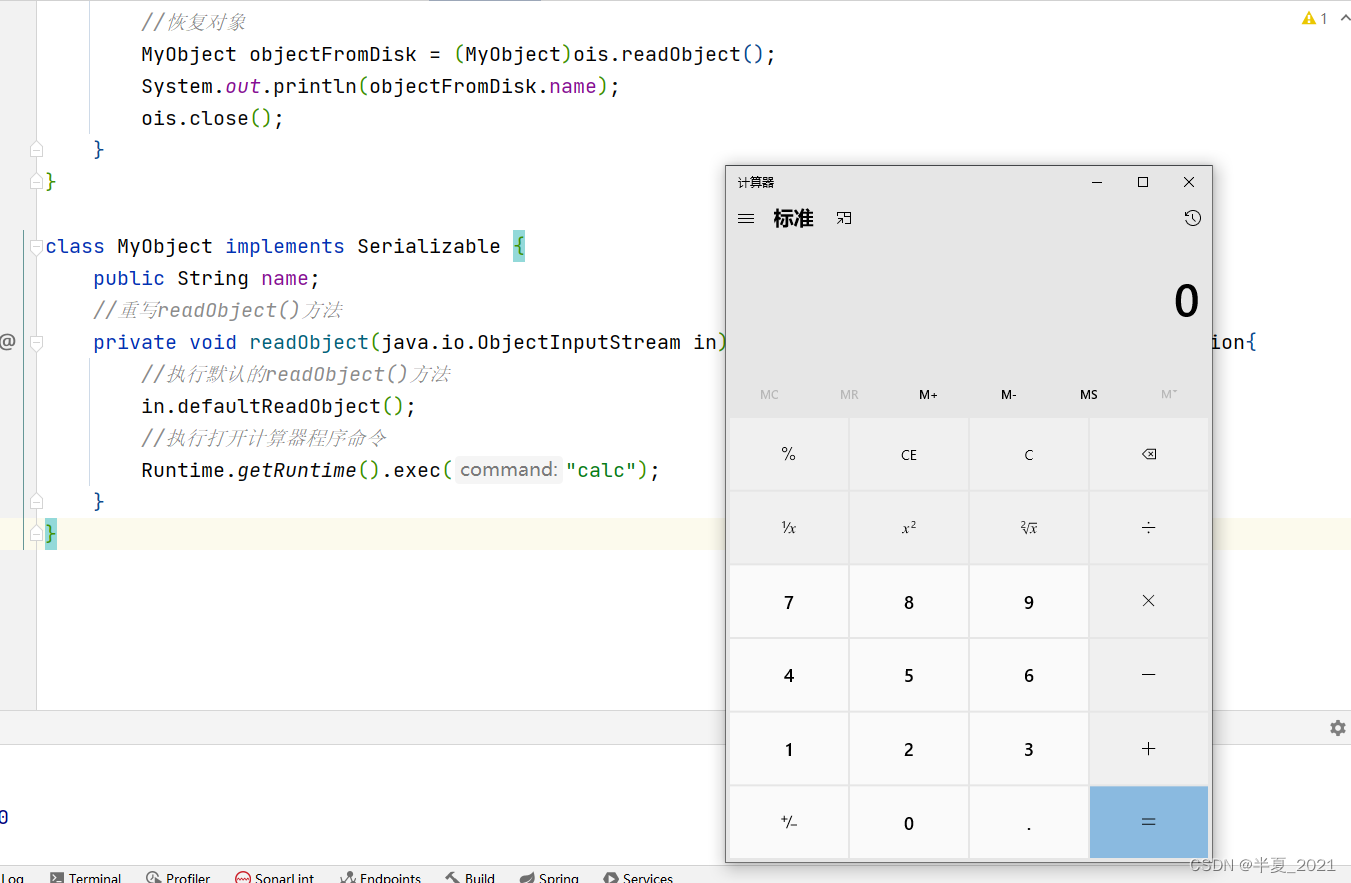1351x883 pixels.
Task: Click the MS memory store button
Action: click(x=1089, y=395)
